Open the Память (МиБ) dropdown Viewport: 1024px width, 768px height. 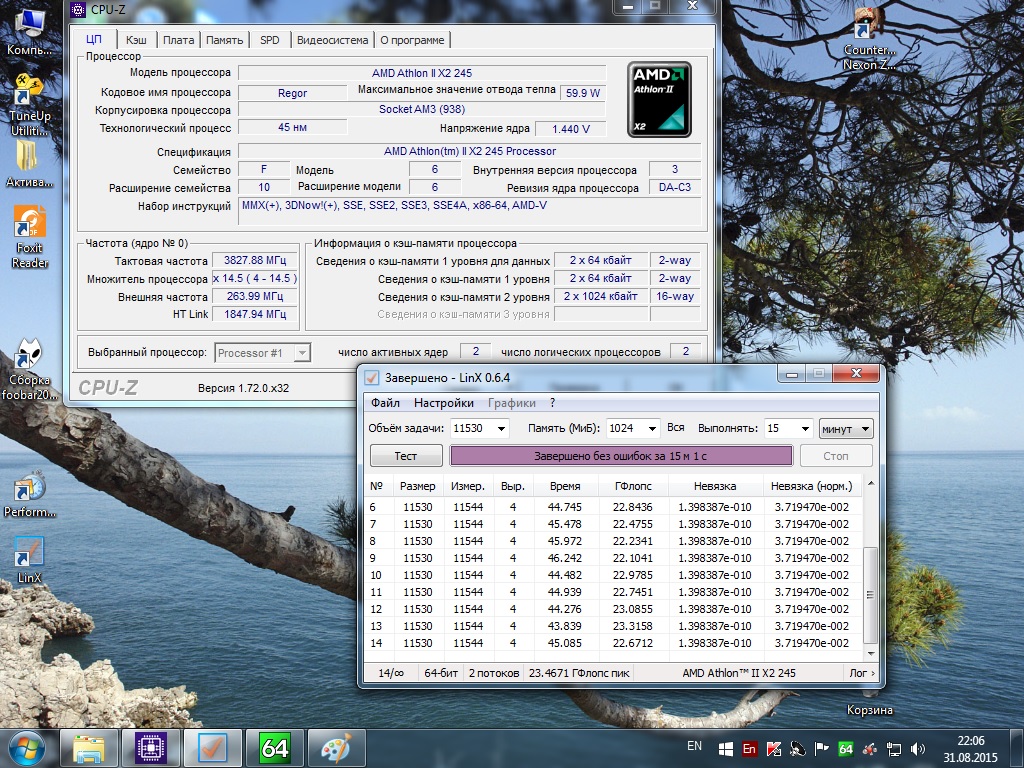651,428
